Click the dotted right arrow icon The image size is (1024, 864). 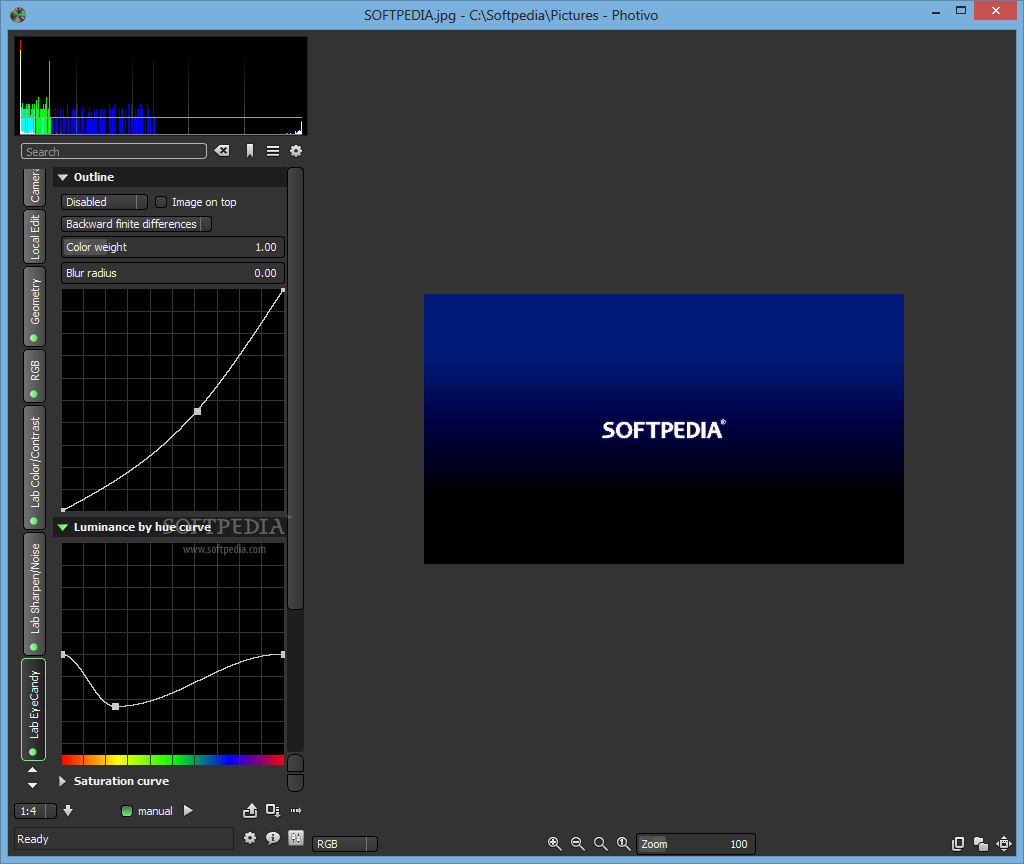[x=296, y=810]
